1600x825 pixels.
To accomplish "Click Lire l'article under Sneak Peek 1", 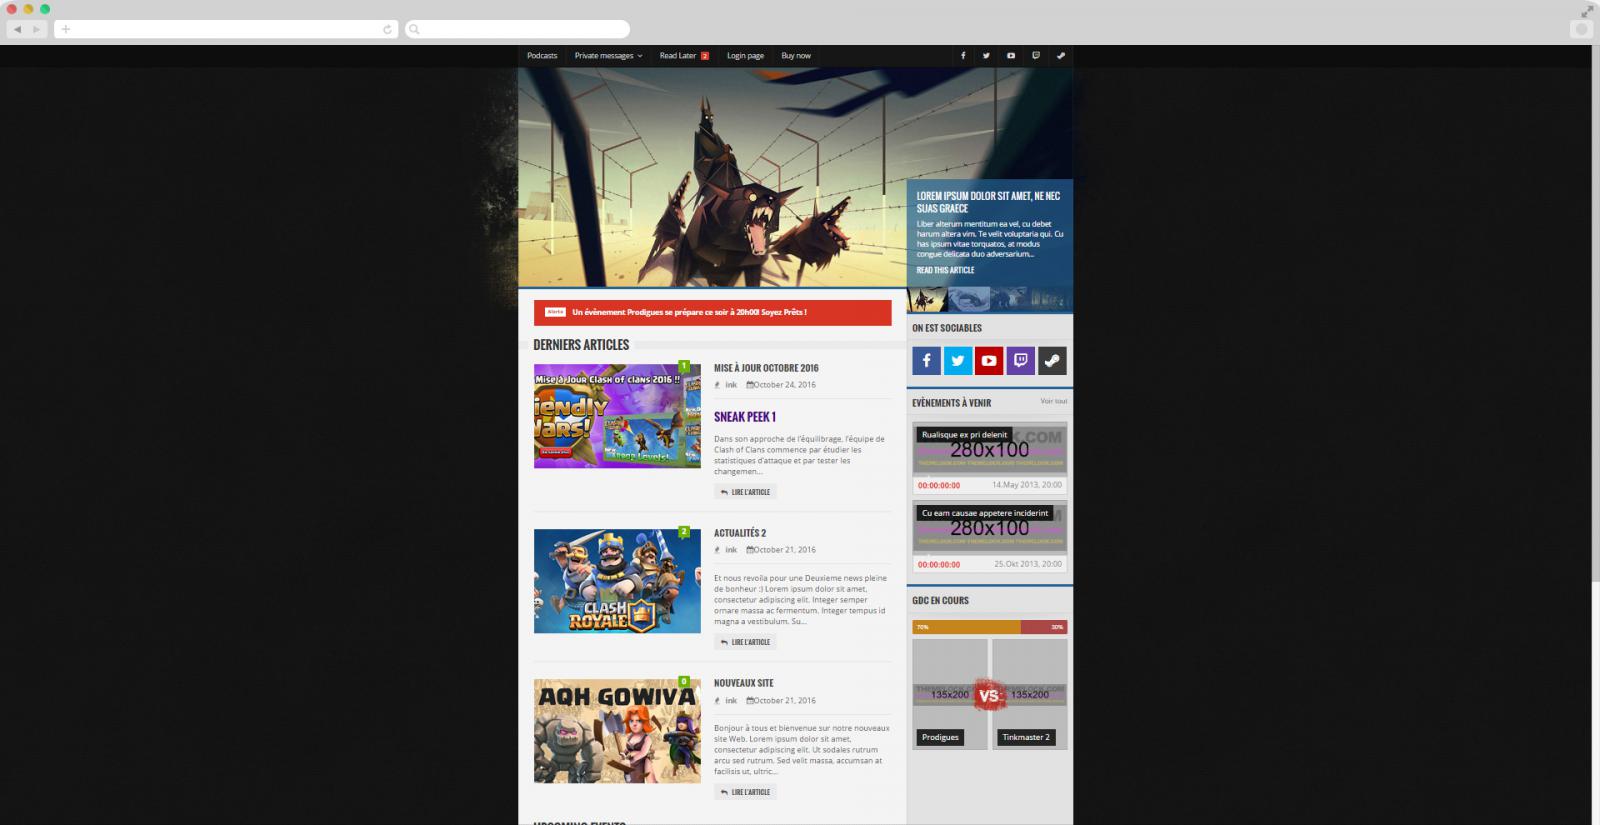I will [745, 492].
